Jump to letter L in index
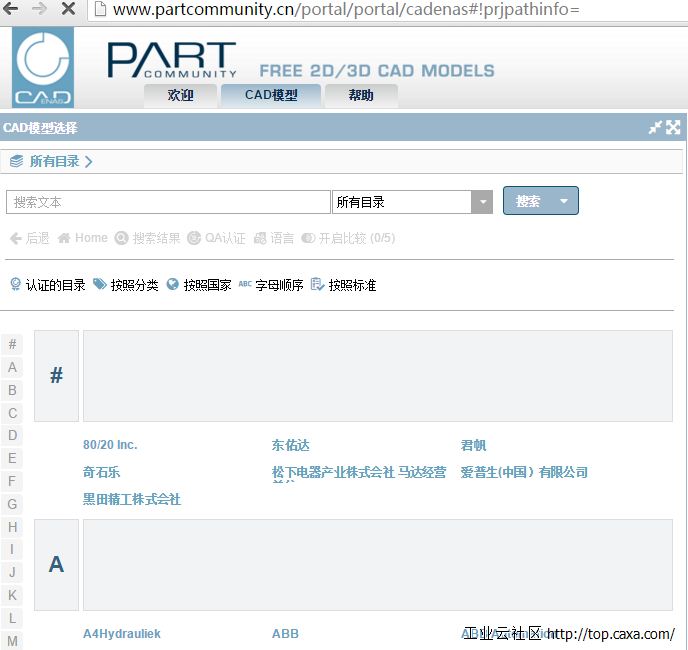Screen dimensions: 688x650 (x=12, y=618)
